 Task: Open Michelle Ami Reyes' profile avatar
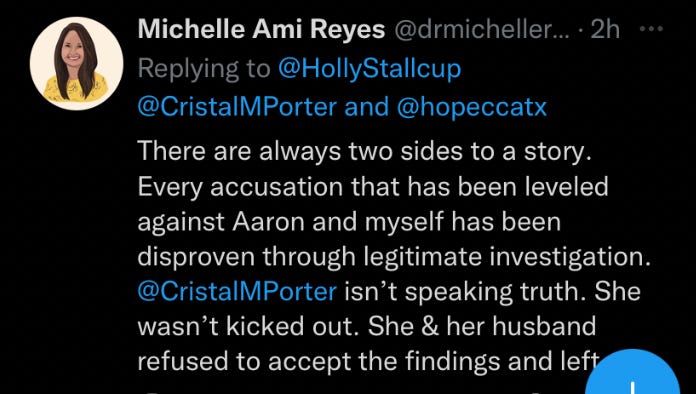[77, 63]
